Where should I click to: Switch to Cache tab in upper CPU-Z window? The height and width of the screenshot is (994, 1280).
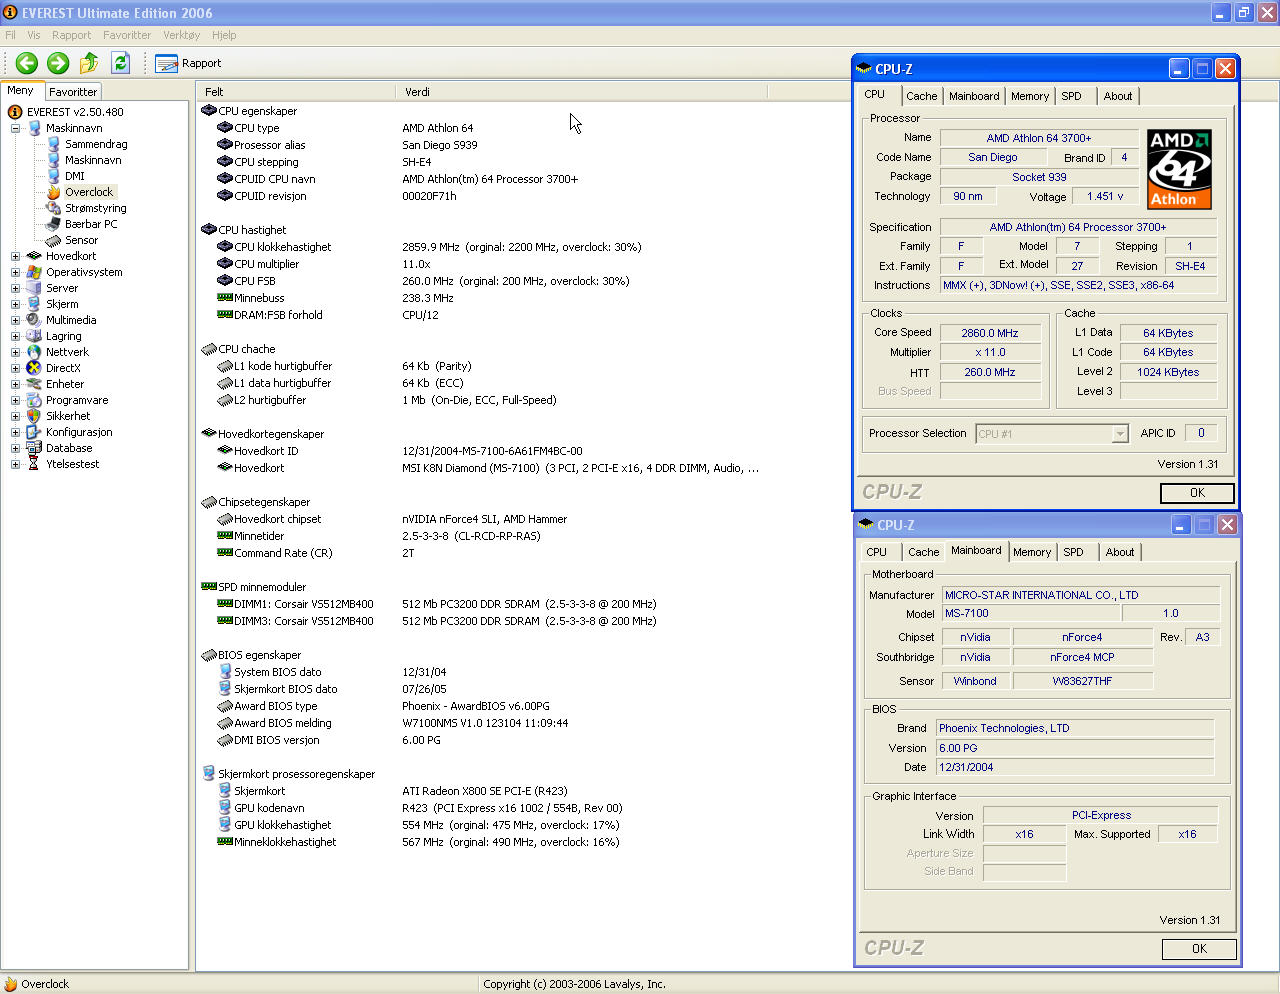point(921,96)
